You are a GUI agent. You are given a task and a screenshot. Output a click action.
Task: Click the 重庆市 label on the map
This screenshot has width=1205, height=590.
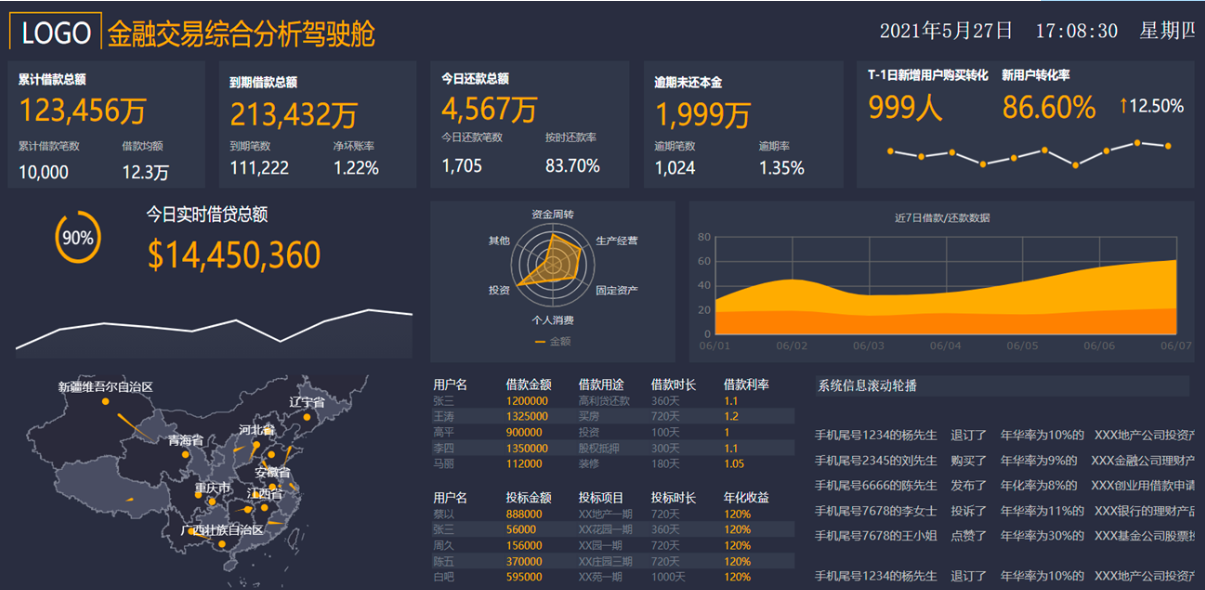[x=212, y=488]
